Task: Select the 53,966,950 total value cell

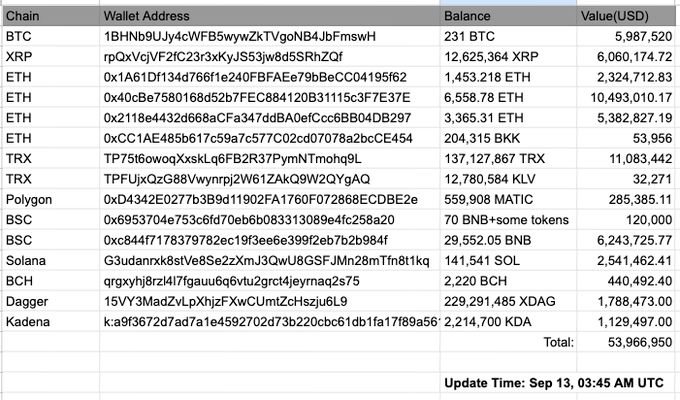Action: (626, 342)
